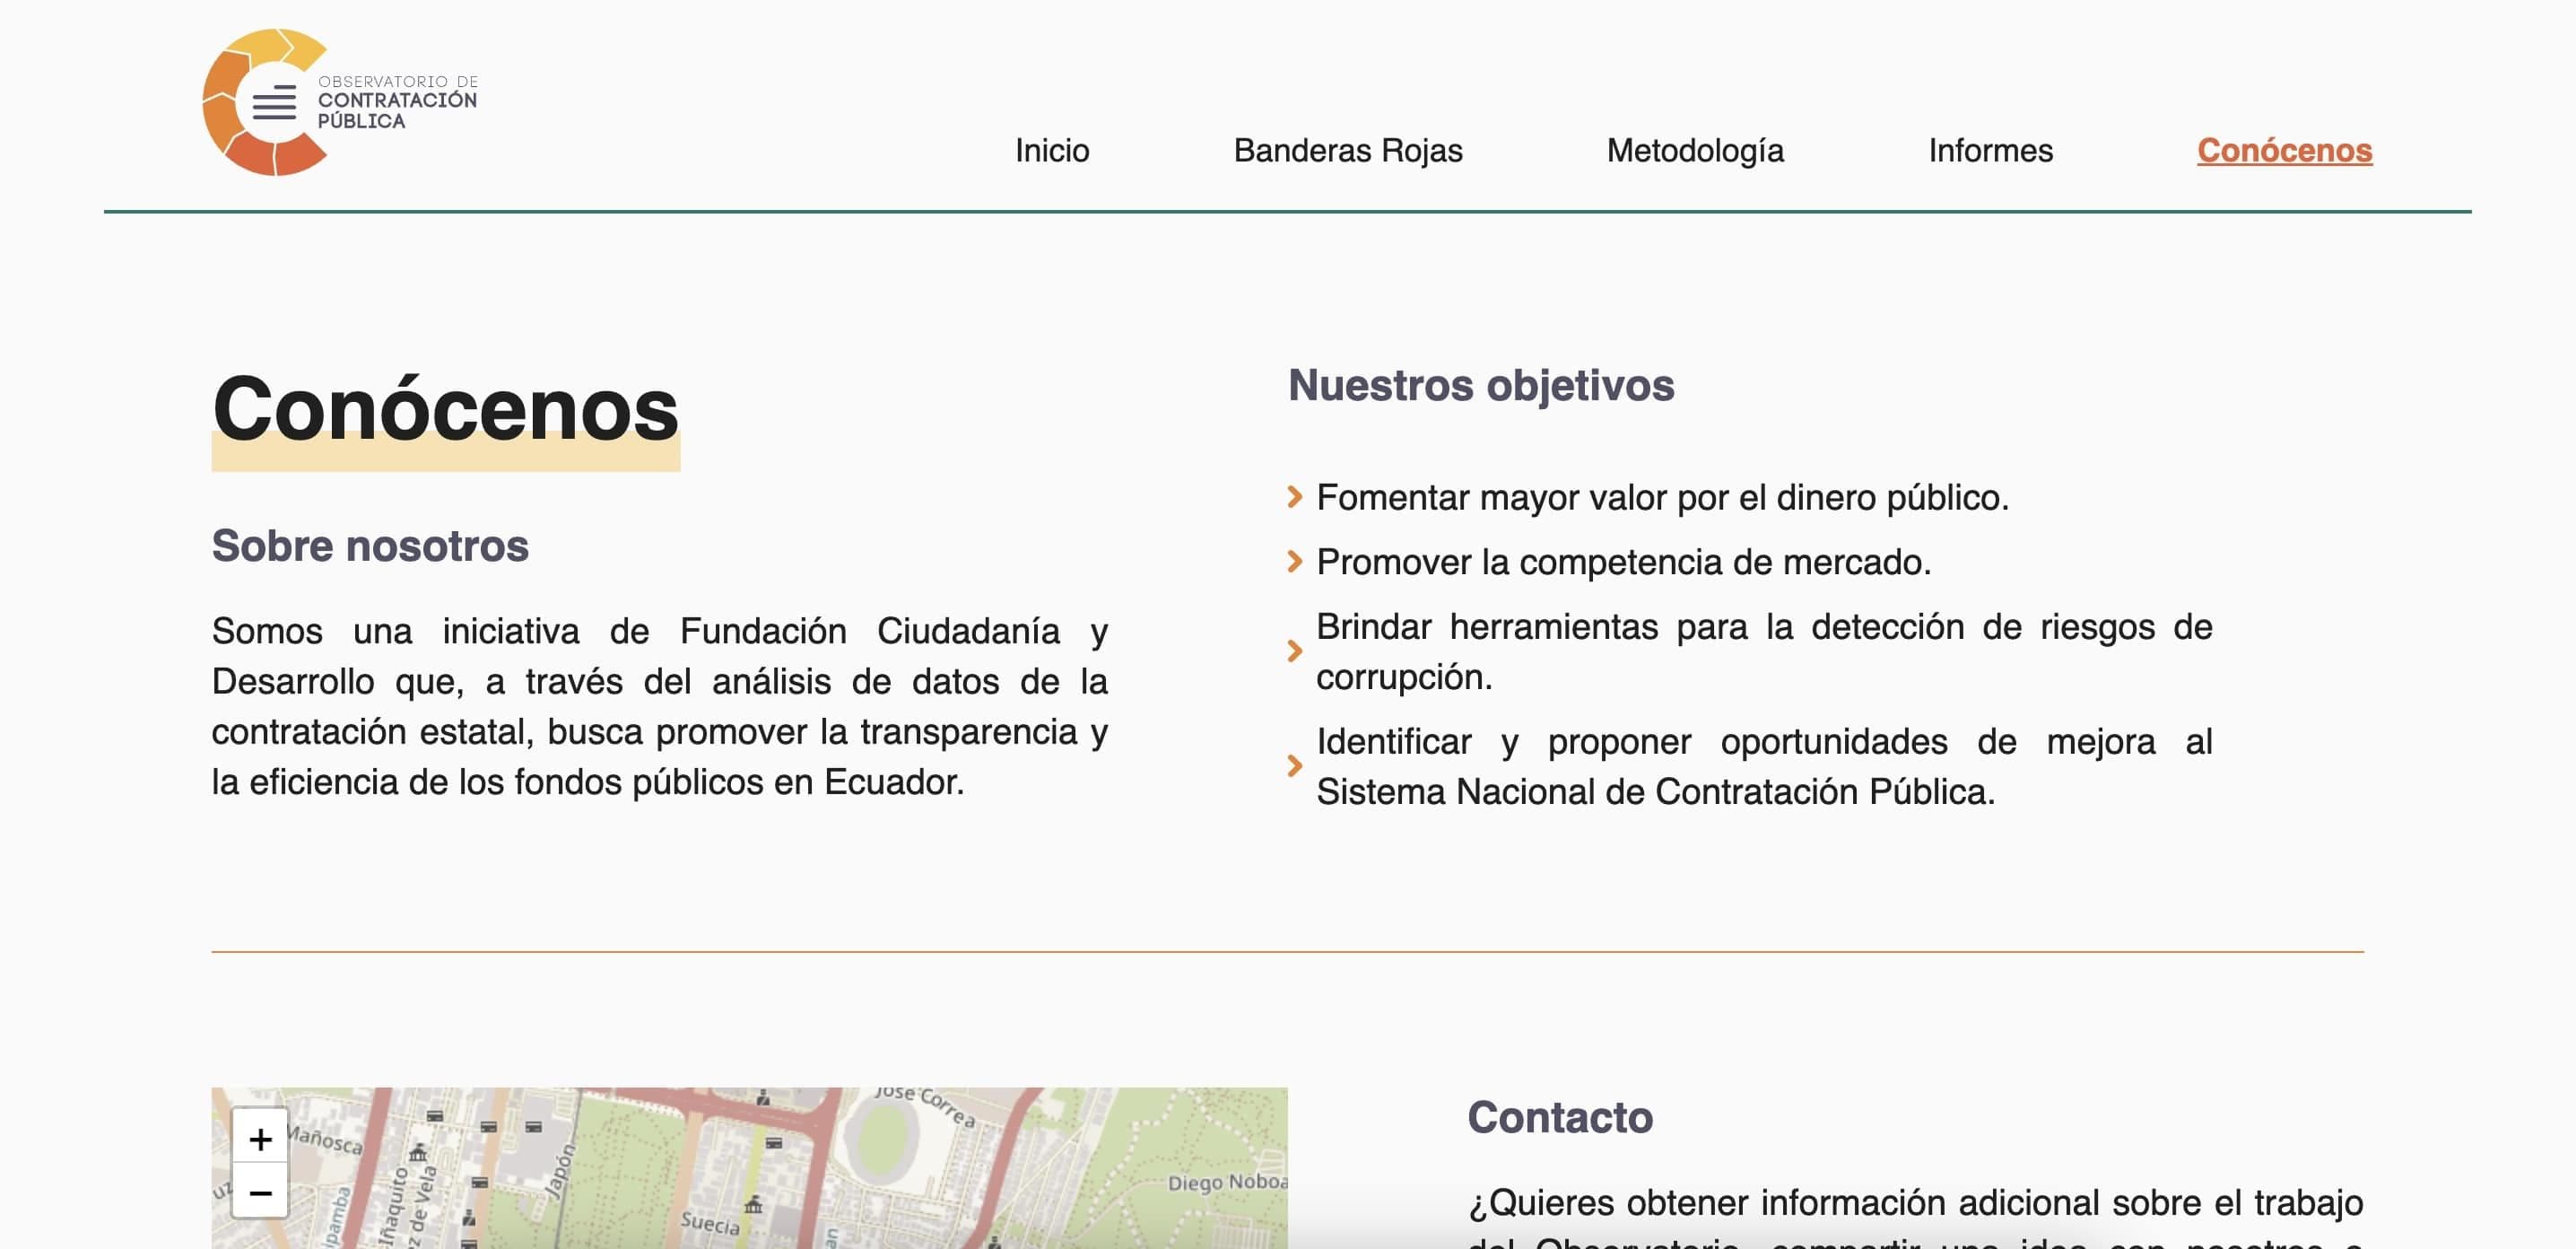
Task: Click the 'Sobre nosotros' heading
Action: coord(370,546)
